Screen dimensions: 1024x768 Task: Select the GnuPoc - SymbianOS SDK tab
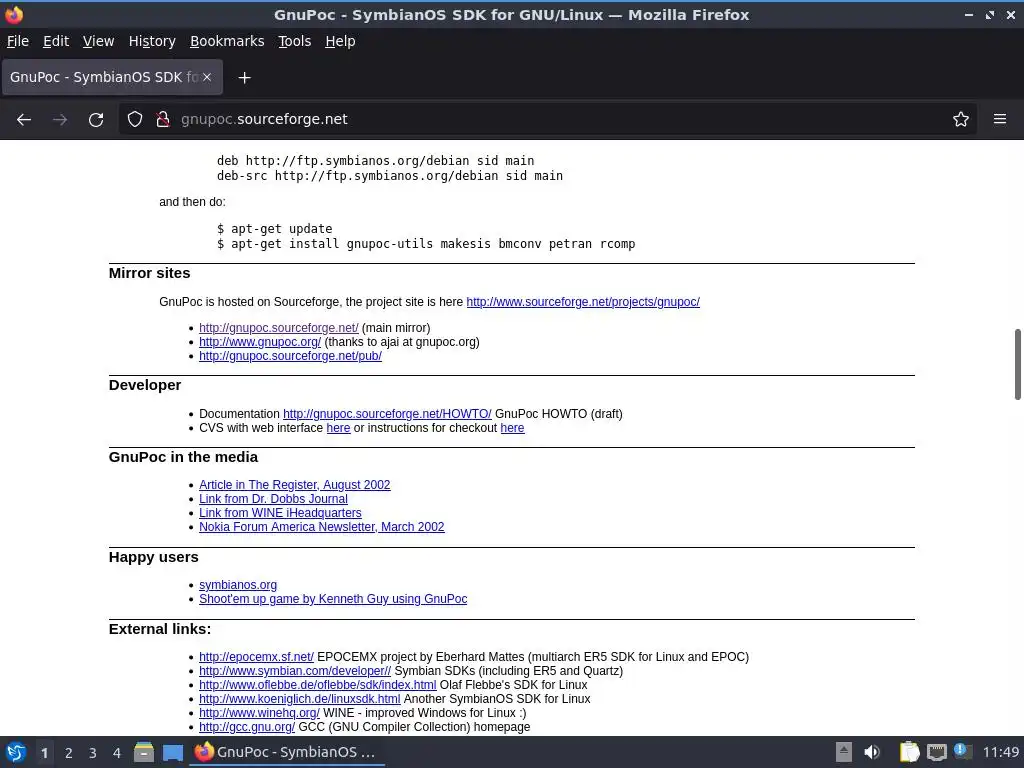pyautogui.click(x=112, y=77)
